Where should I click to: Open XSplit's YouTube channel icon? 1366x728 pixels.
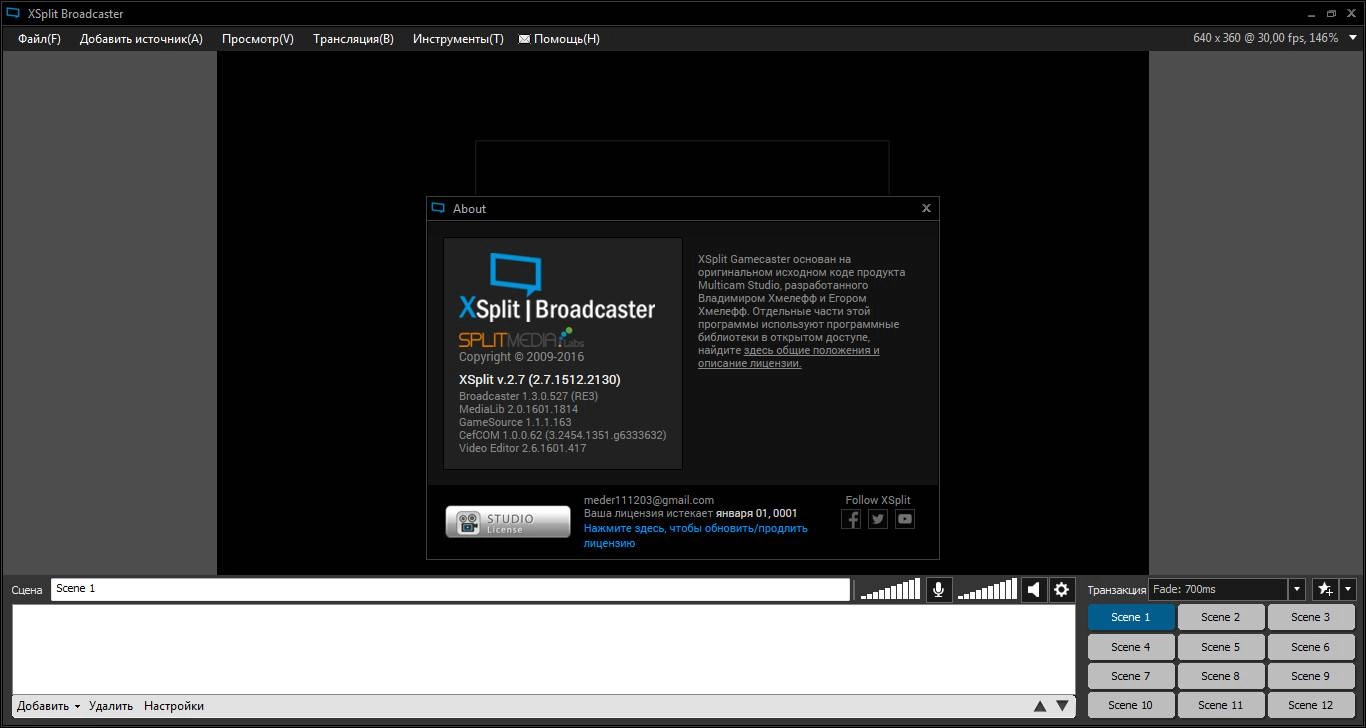tap(905, 519)
